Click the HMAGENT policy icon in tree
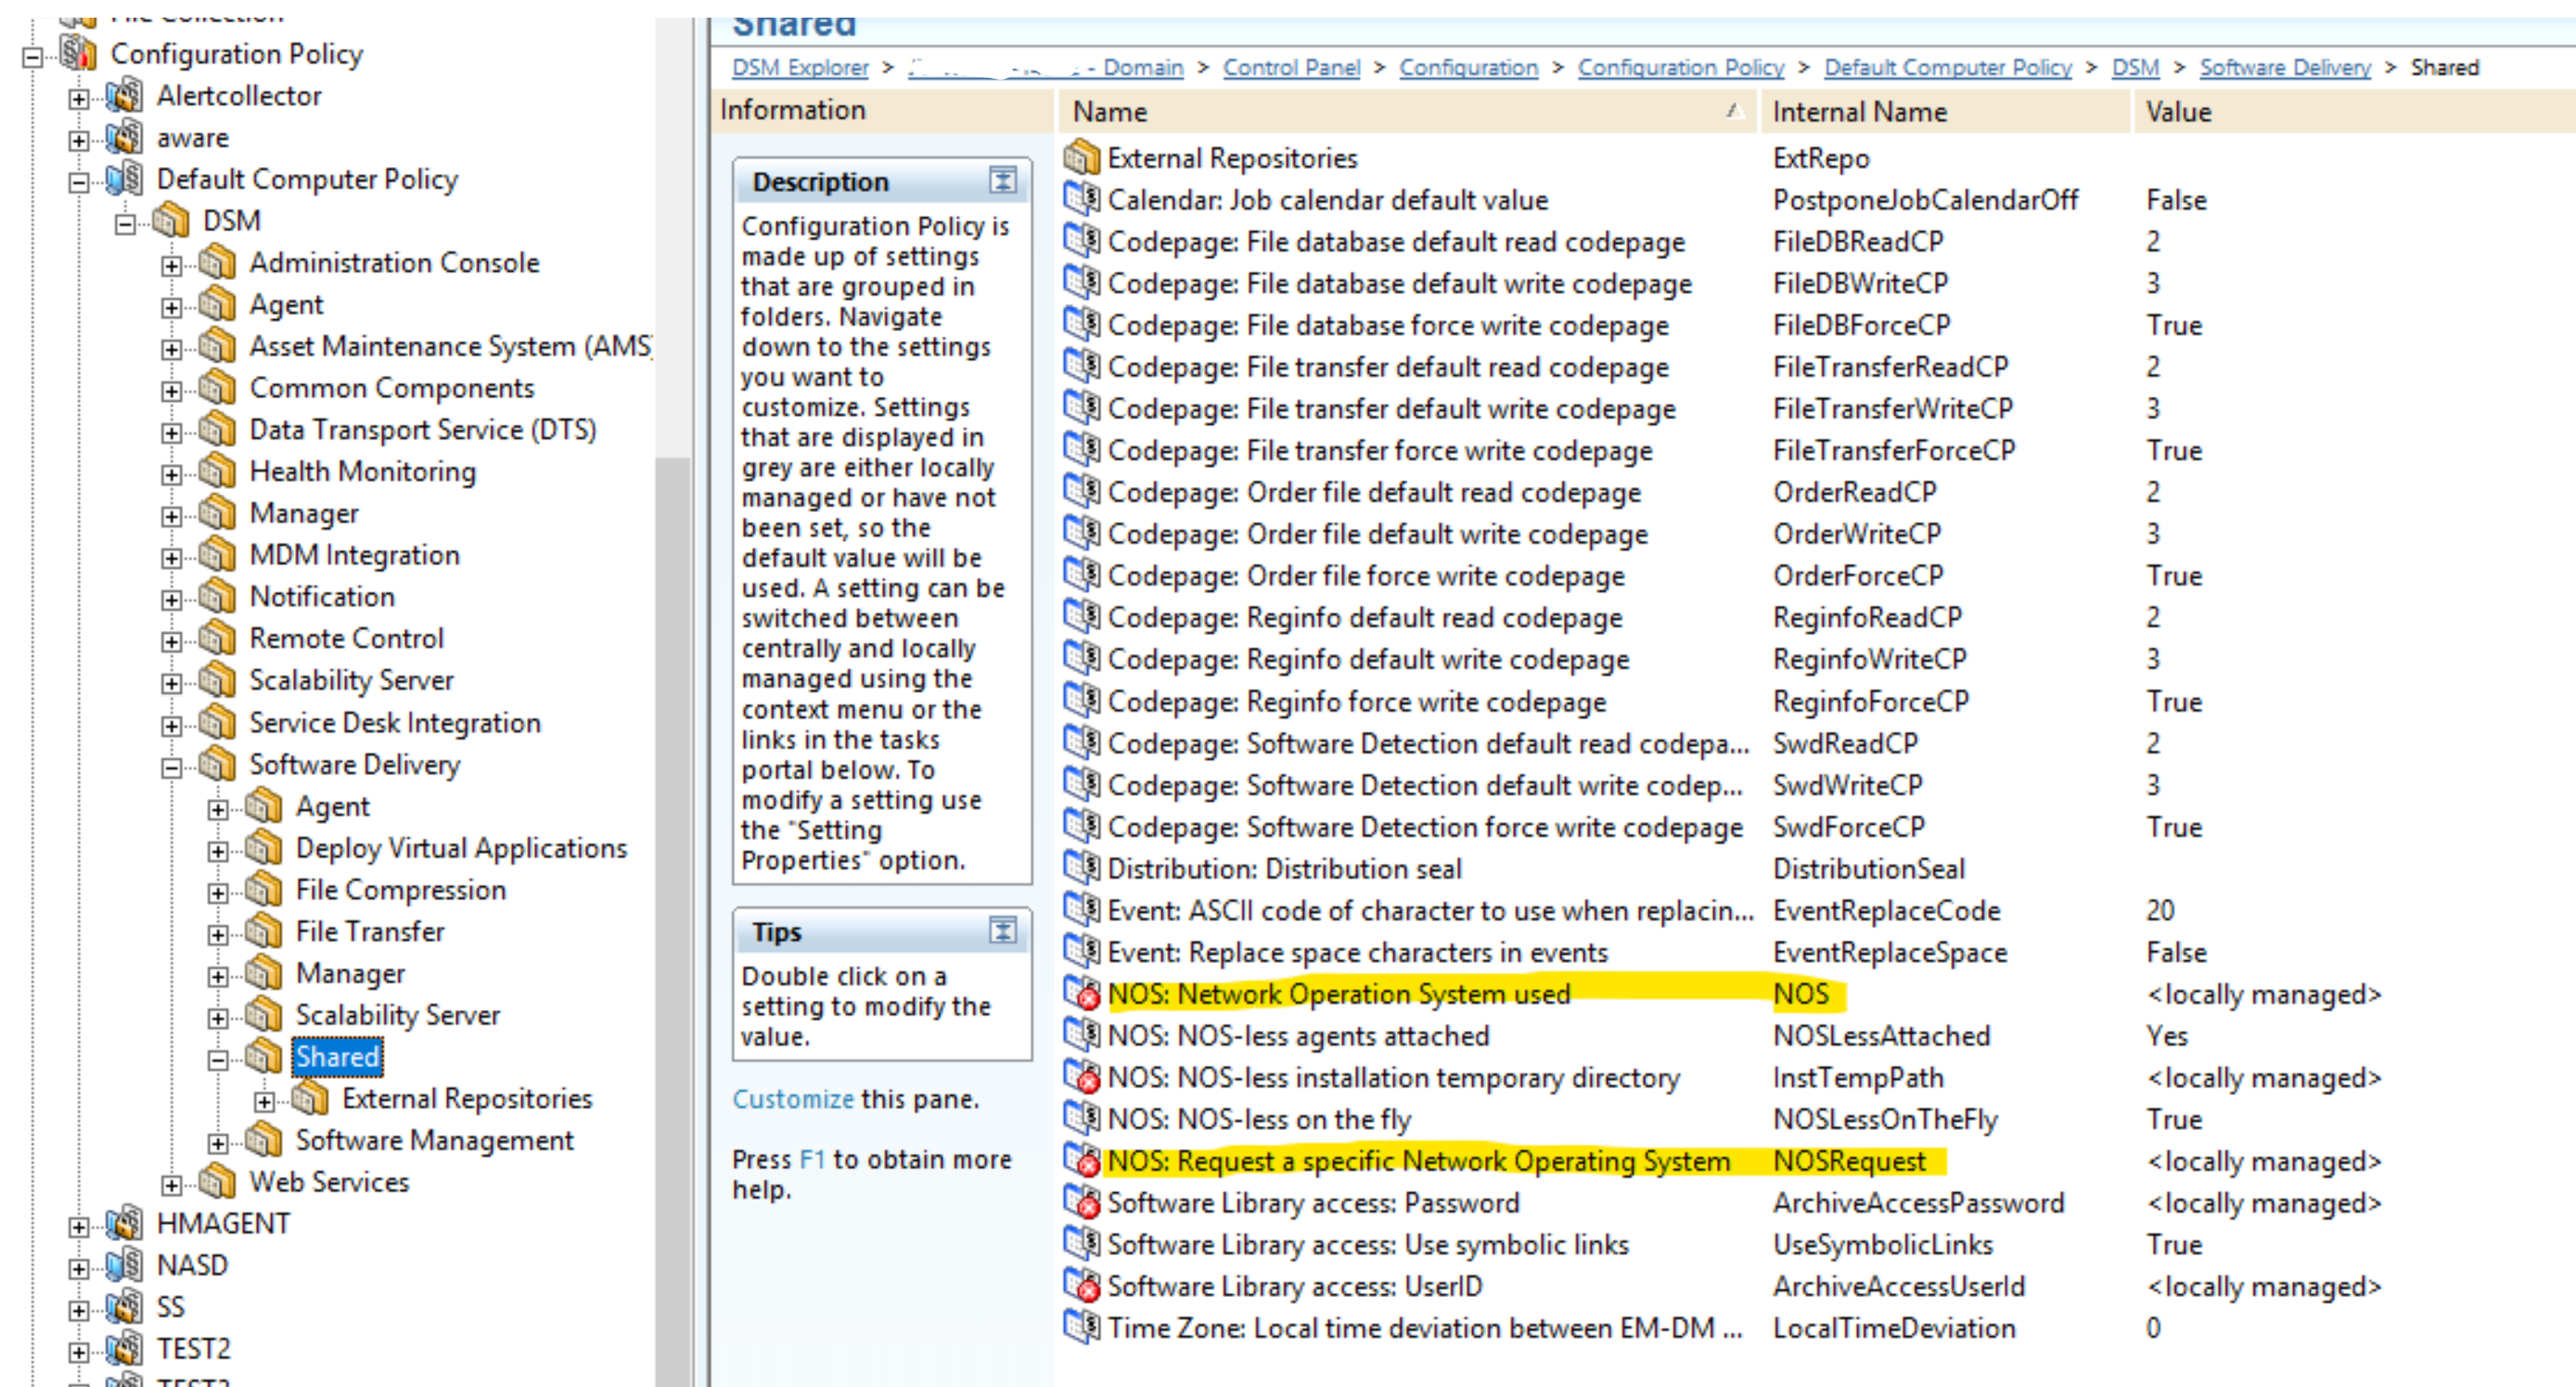The image size is (2576, 1387). pos(125,1224)
